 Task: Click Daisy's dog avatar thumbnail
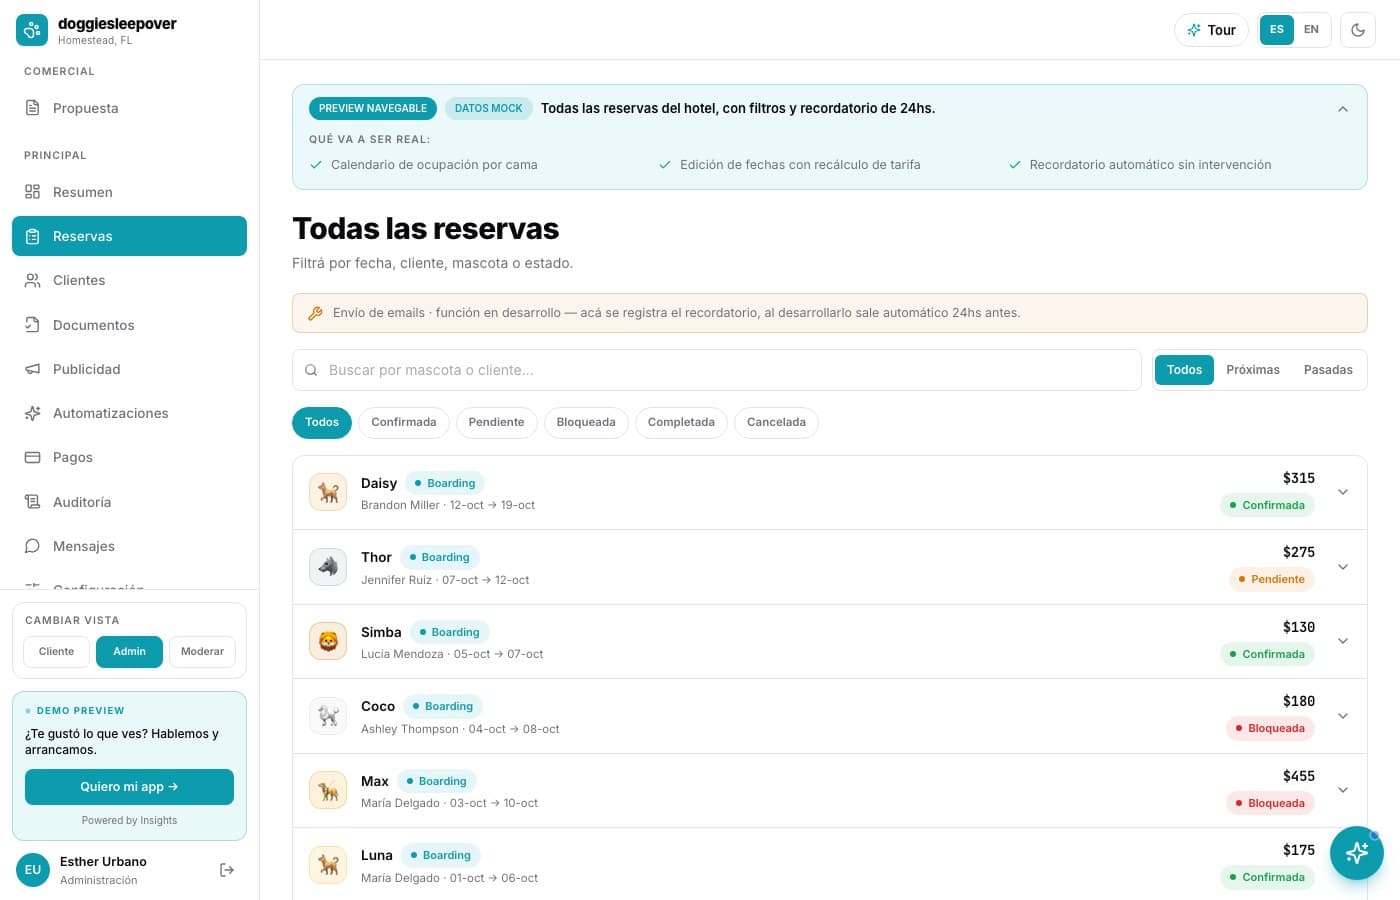click(x=328, y=492)
